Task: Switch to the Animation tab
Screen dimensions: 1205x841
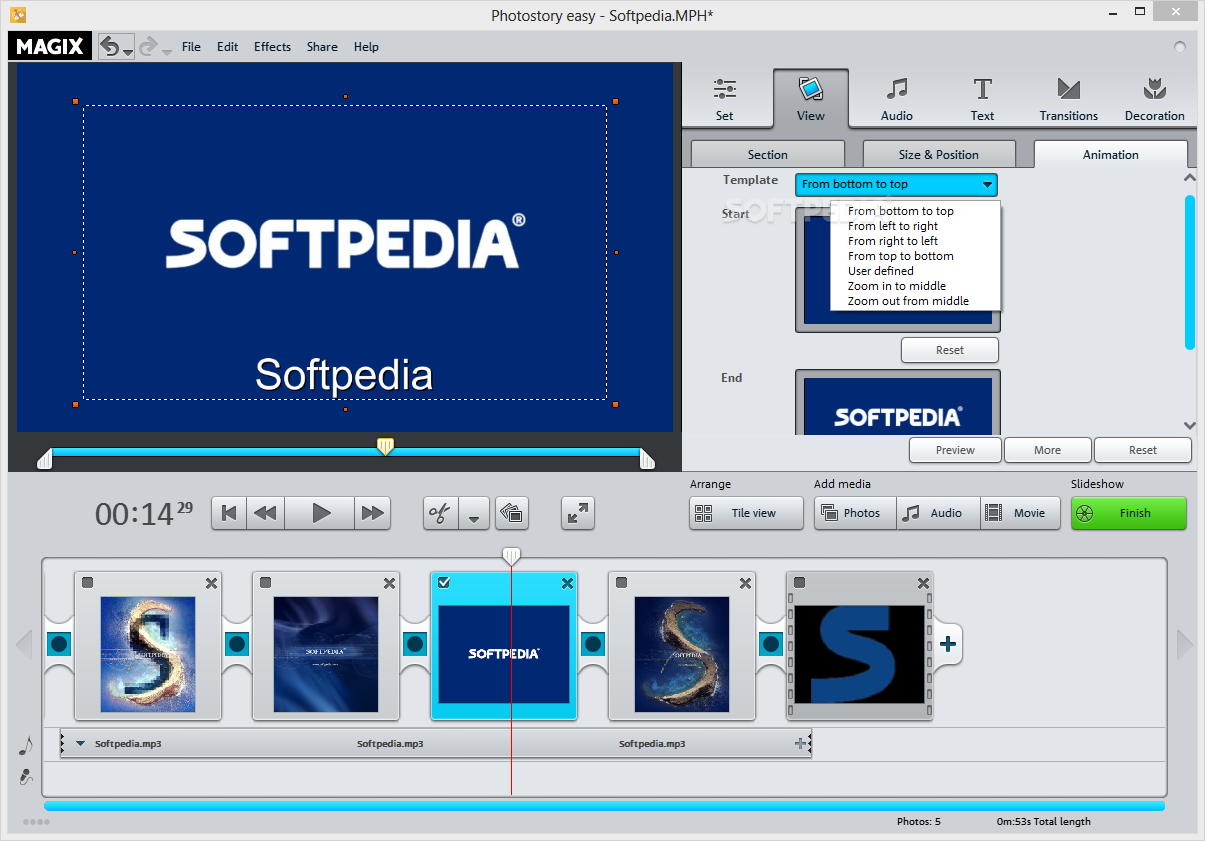Action: 1111,154
